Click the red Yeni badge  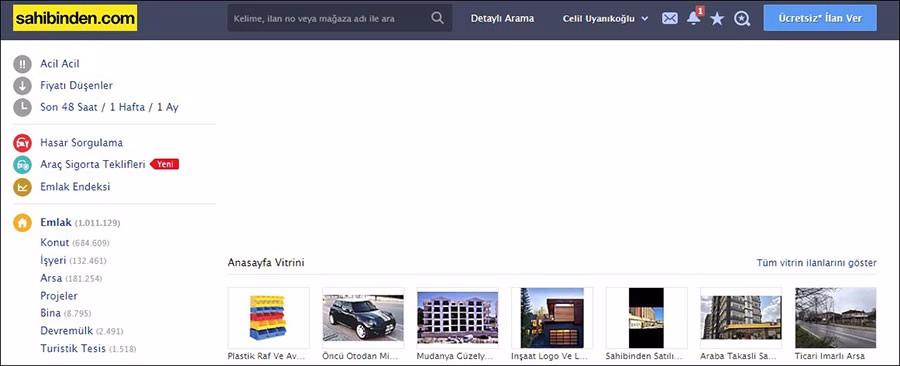[165, 164]
